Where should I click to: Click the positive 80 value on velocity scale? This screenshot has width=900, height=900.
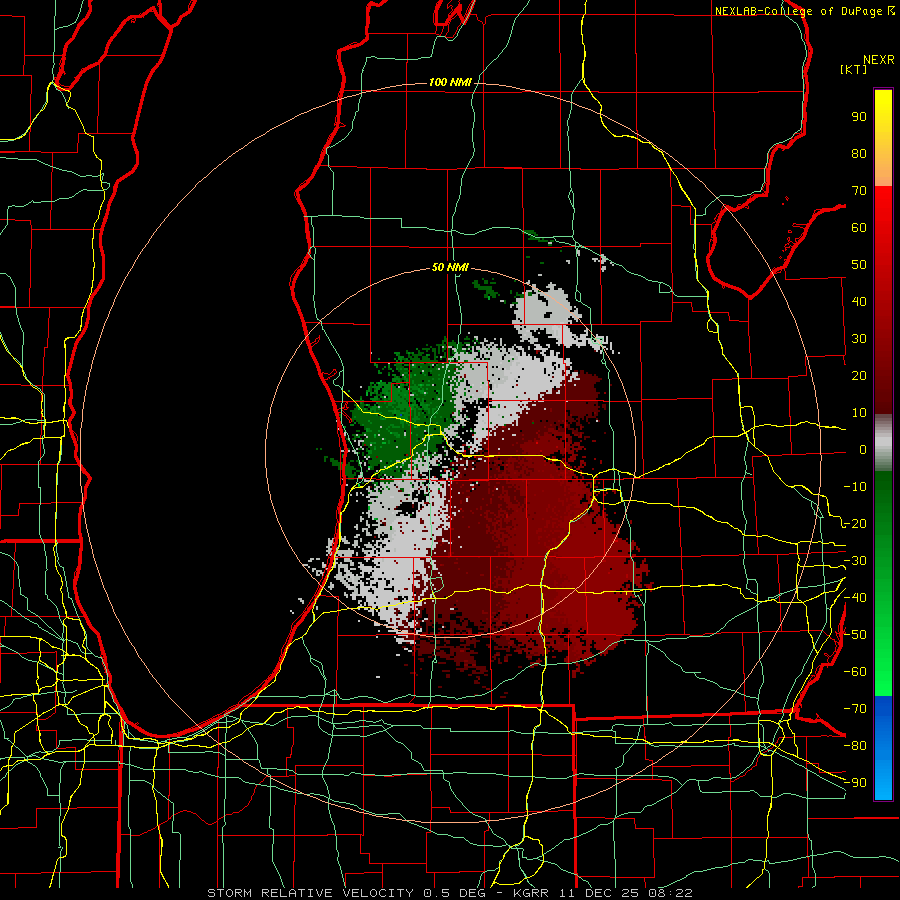[x=859, y=154]
